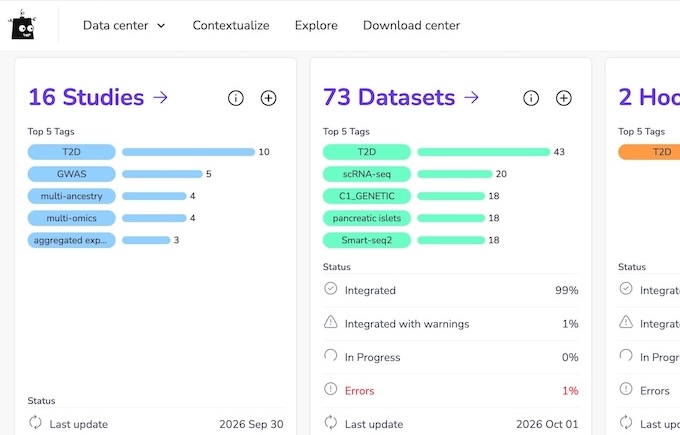Select the aggregated exp... tag
680x435 pixels.
click(x=72, y=240)
